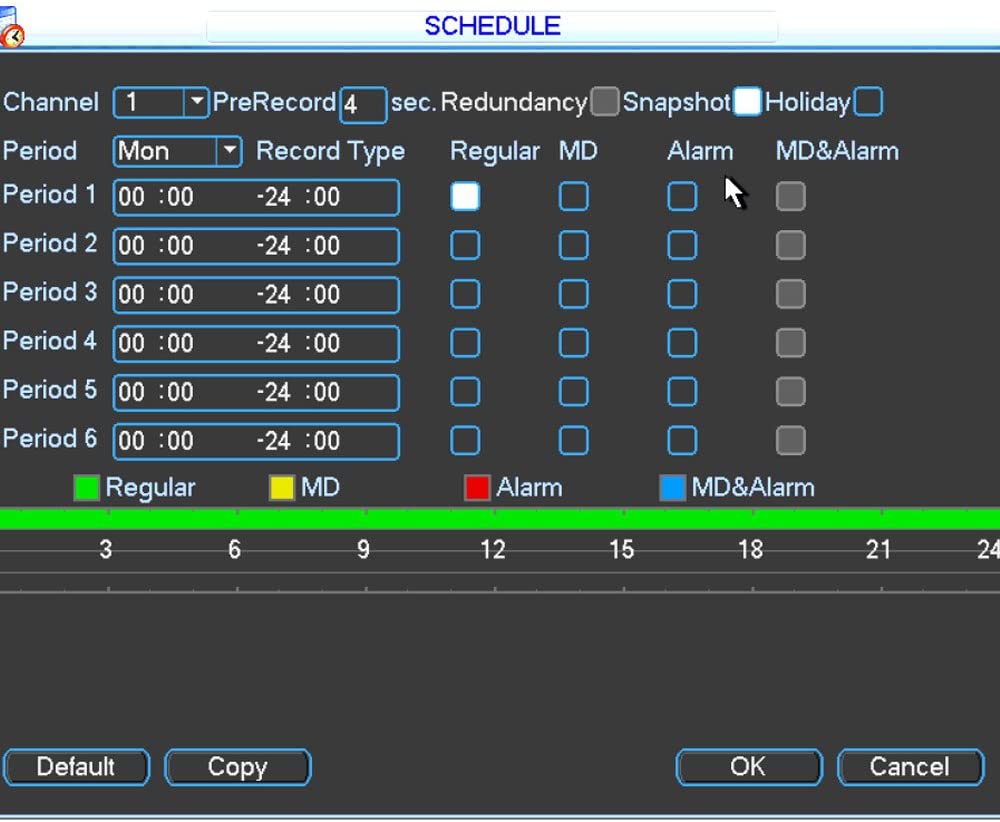Enable MD checkbox for Period 4

pyautogui.click(x=573, y=343)
